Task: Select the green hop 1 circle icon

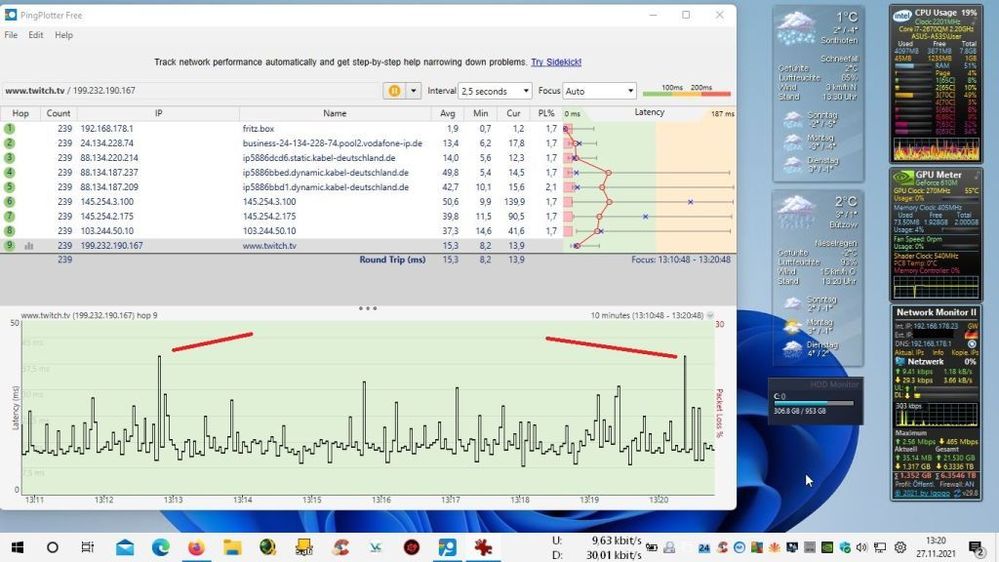Action: 9,129
